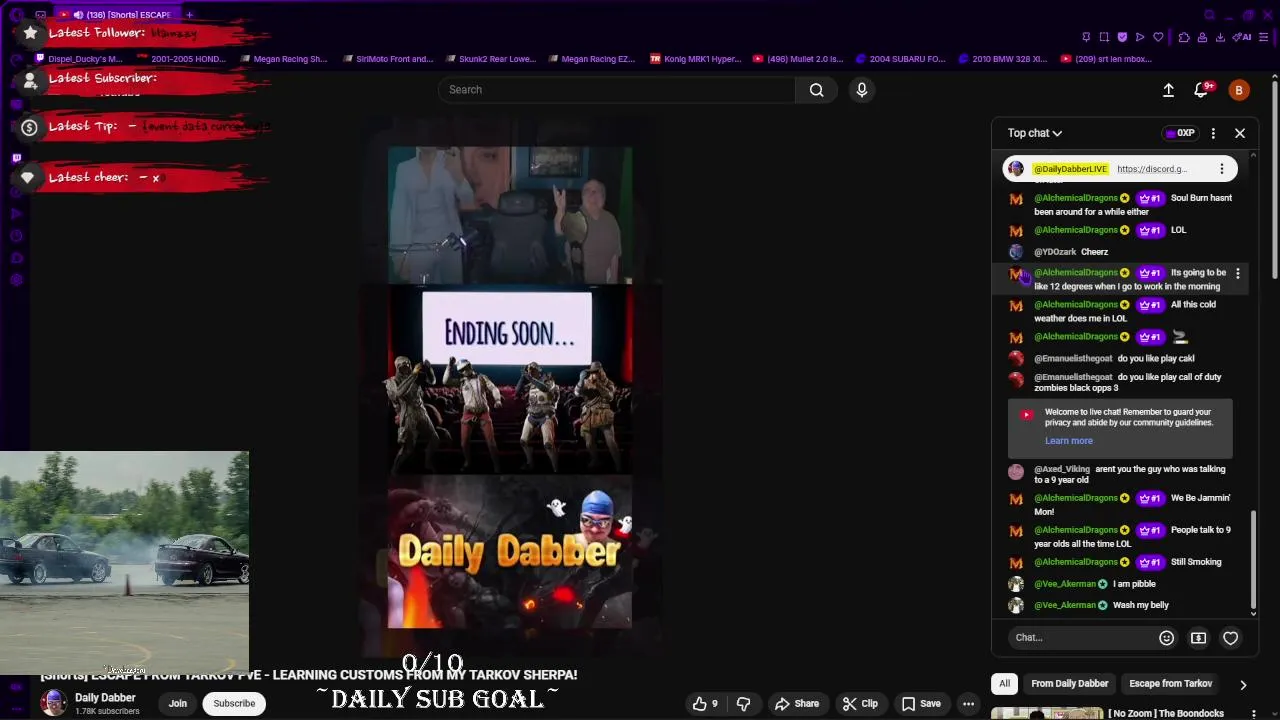Like the video
The height and width of the screenshot is (720, 1280).
click(706, 704)
